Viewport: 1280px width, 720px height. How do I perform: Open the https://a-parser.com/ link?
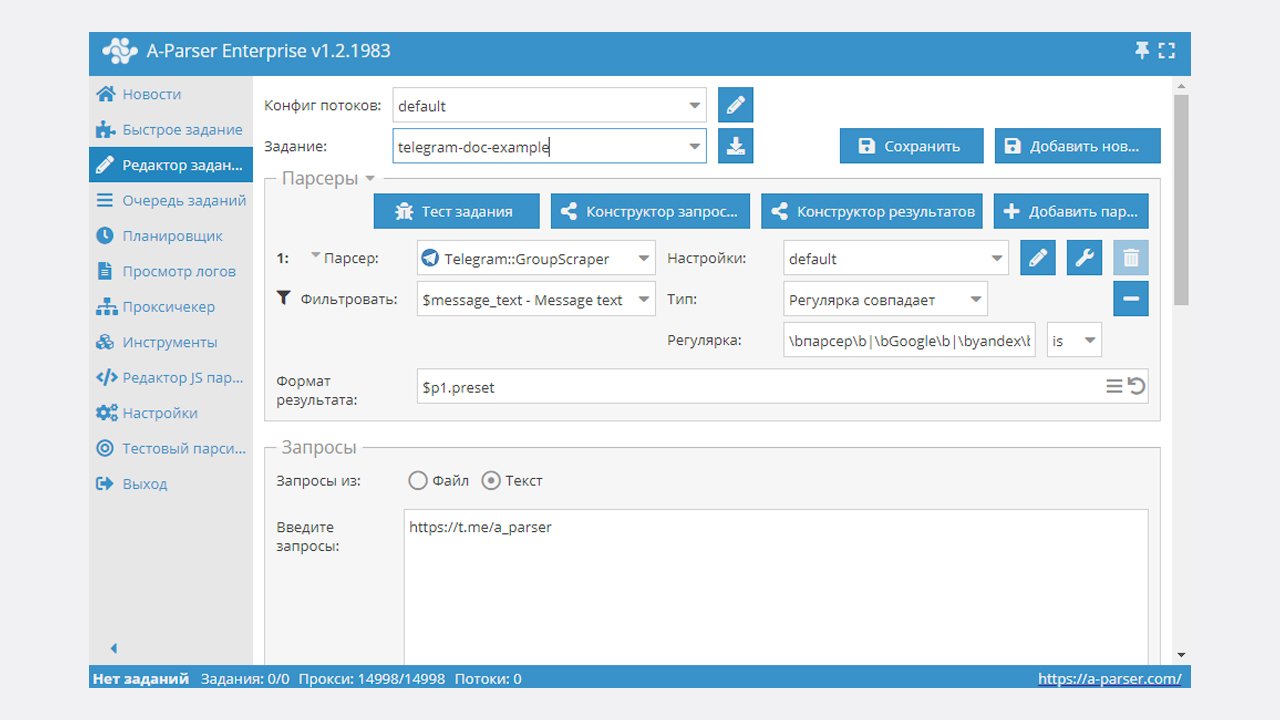1110,678
